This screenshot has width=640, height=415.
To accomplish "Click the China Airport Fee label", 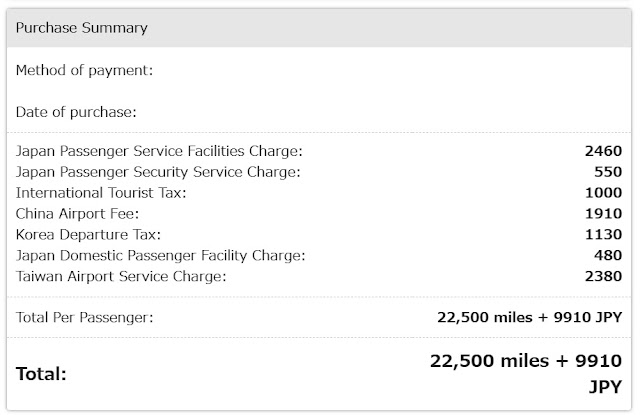I will click(77, 214).
